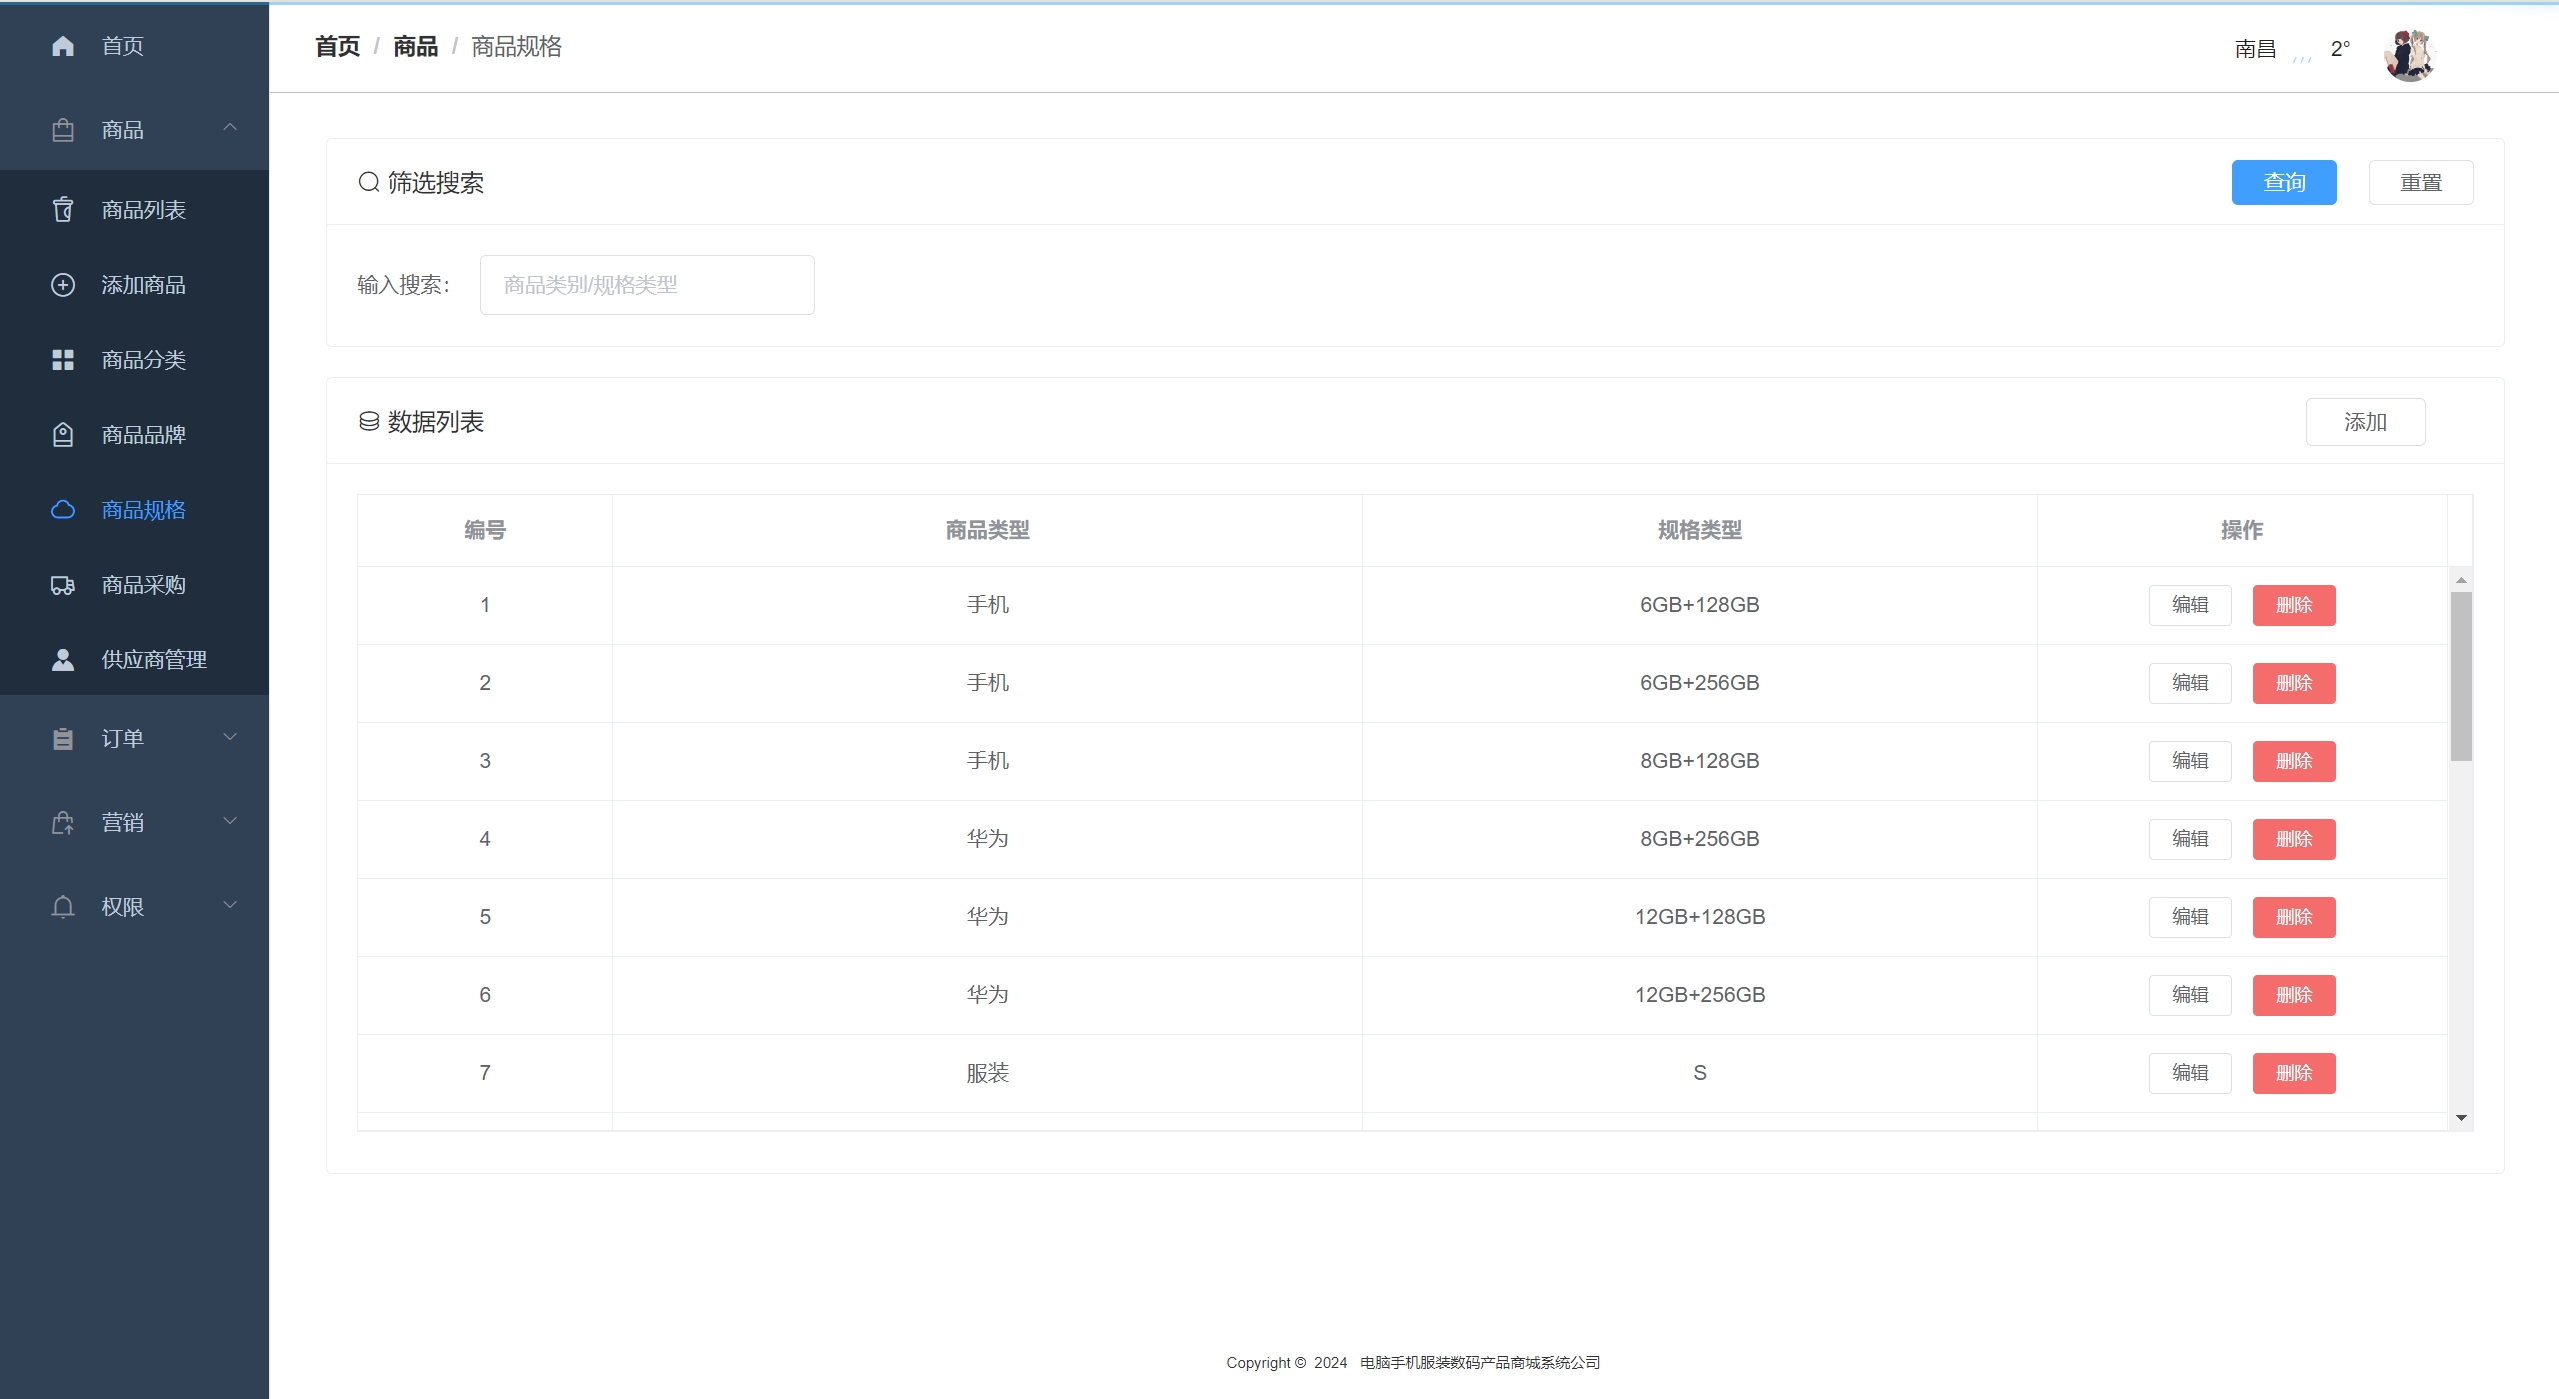Click the 添加商品 plus-circle icon
Screen dimensions: 2559x1399
(63, 285)
